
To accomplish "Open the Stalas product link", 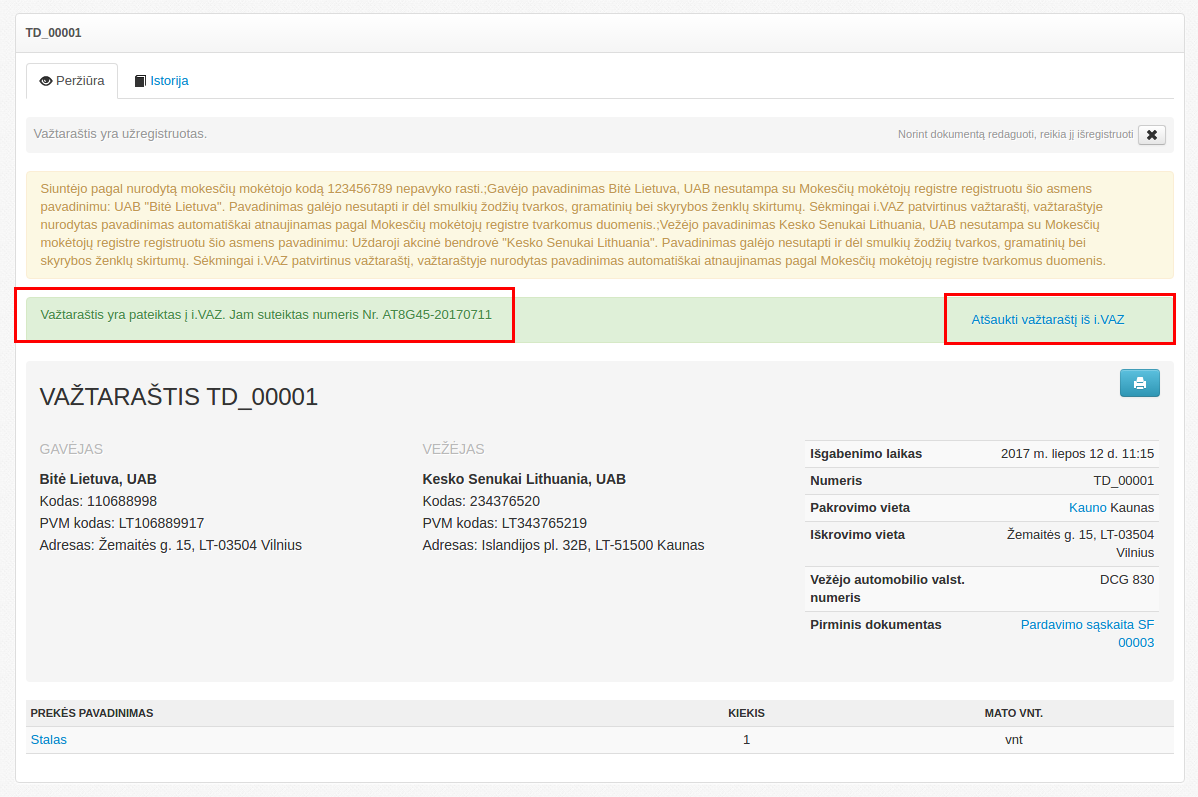I will 49,740.
